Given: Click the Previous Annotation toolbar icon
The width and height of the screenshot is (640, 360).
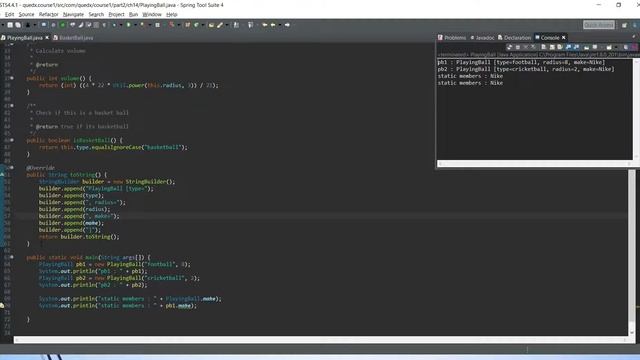Looking at the screenshot, I should 250,25.
